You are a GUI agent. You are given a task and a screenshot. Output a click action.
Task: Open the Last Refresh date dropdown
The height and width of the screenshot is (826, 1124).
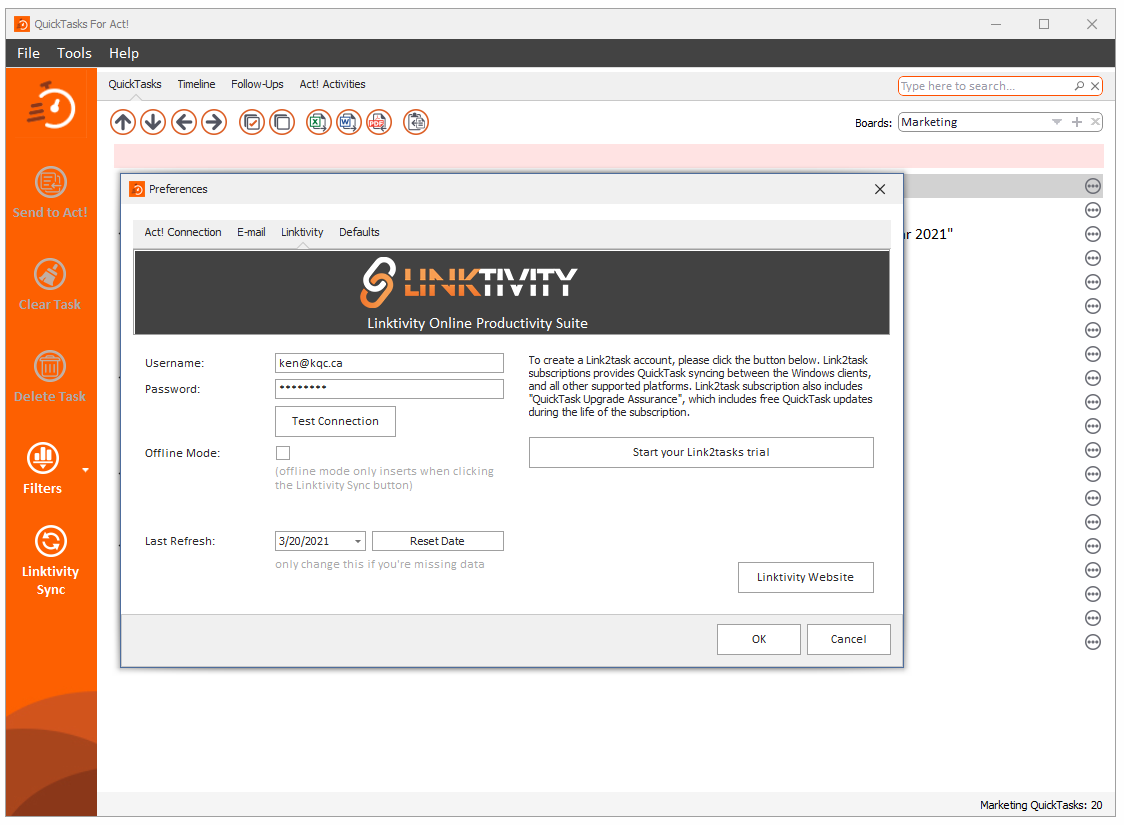tap(358, 541)
